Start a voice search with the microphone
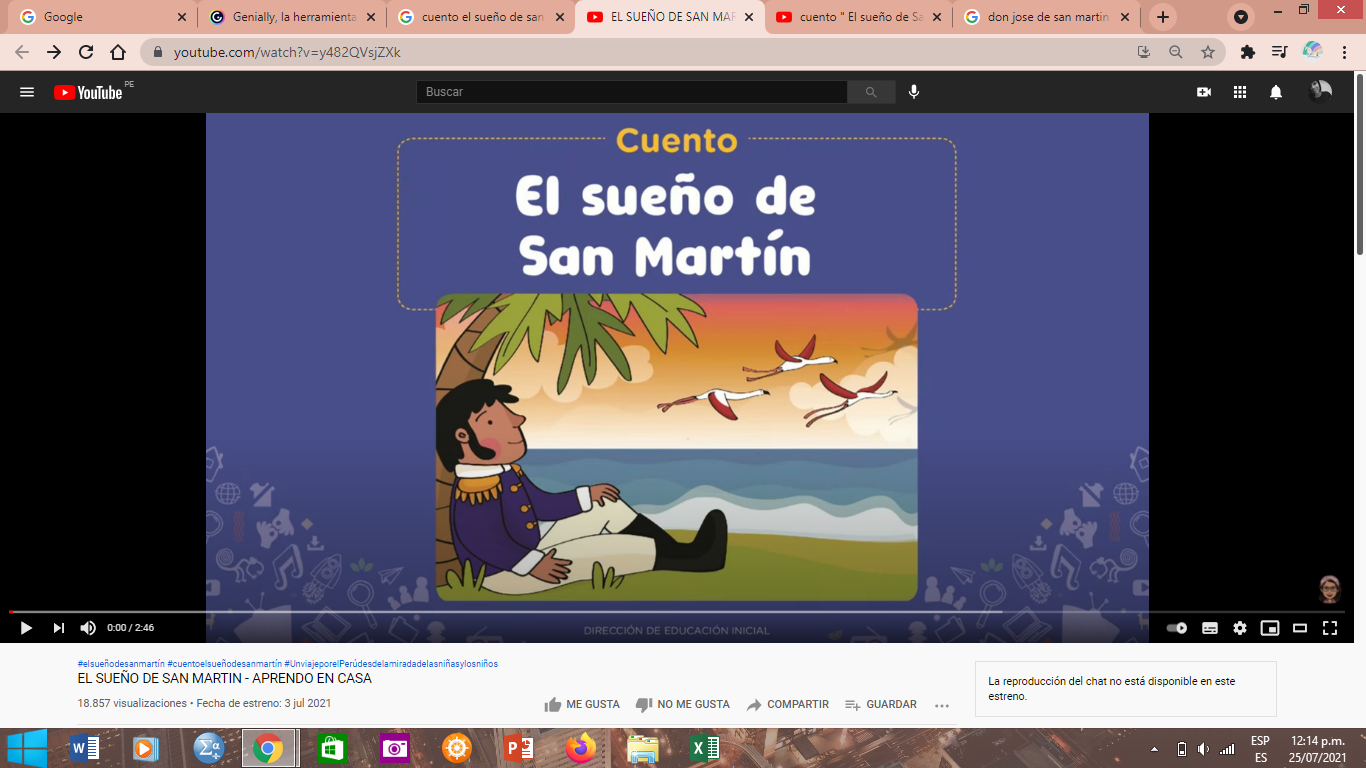Image resolution: width=1366 pixels, height=768 pixels. (x=911, y=91)
